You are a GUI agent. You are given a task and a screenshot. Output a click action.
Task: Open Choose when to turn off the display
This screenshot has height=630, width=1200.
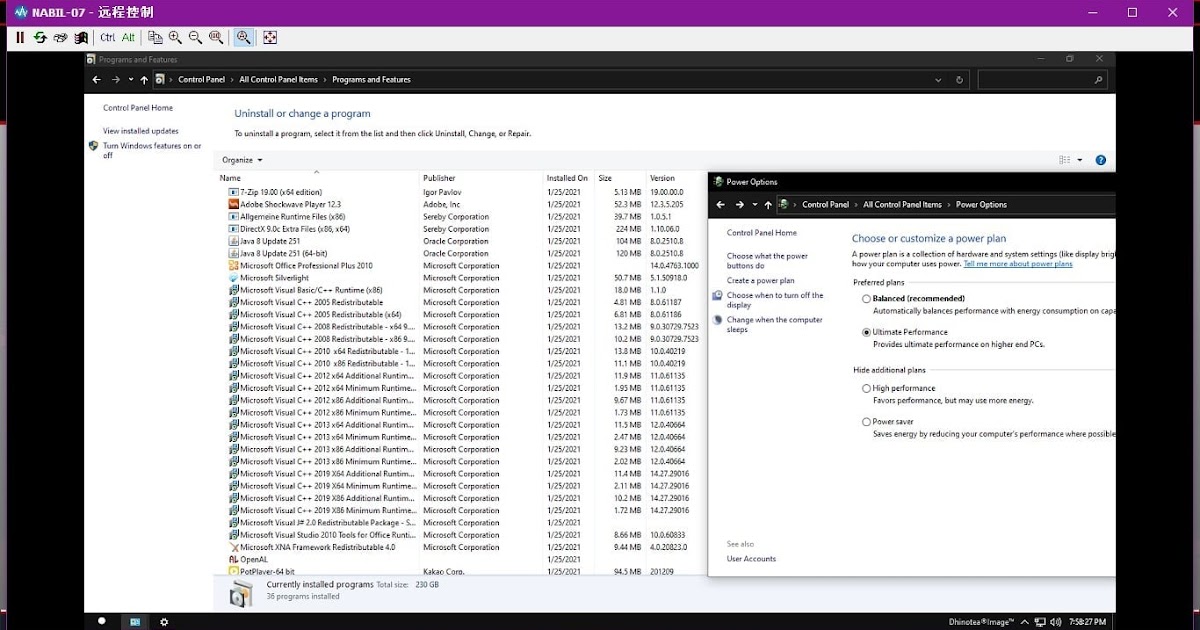[775, 300]
